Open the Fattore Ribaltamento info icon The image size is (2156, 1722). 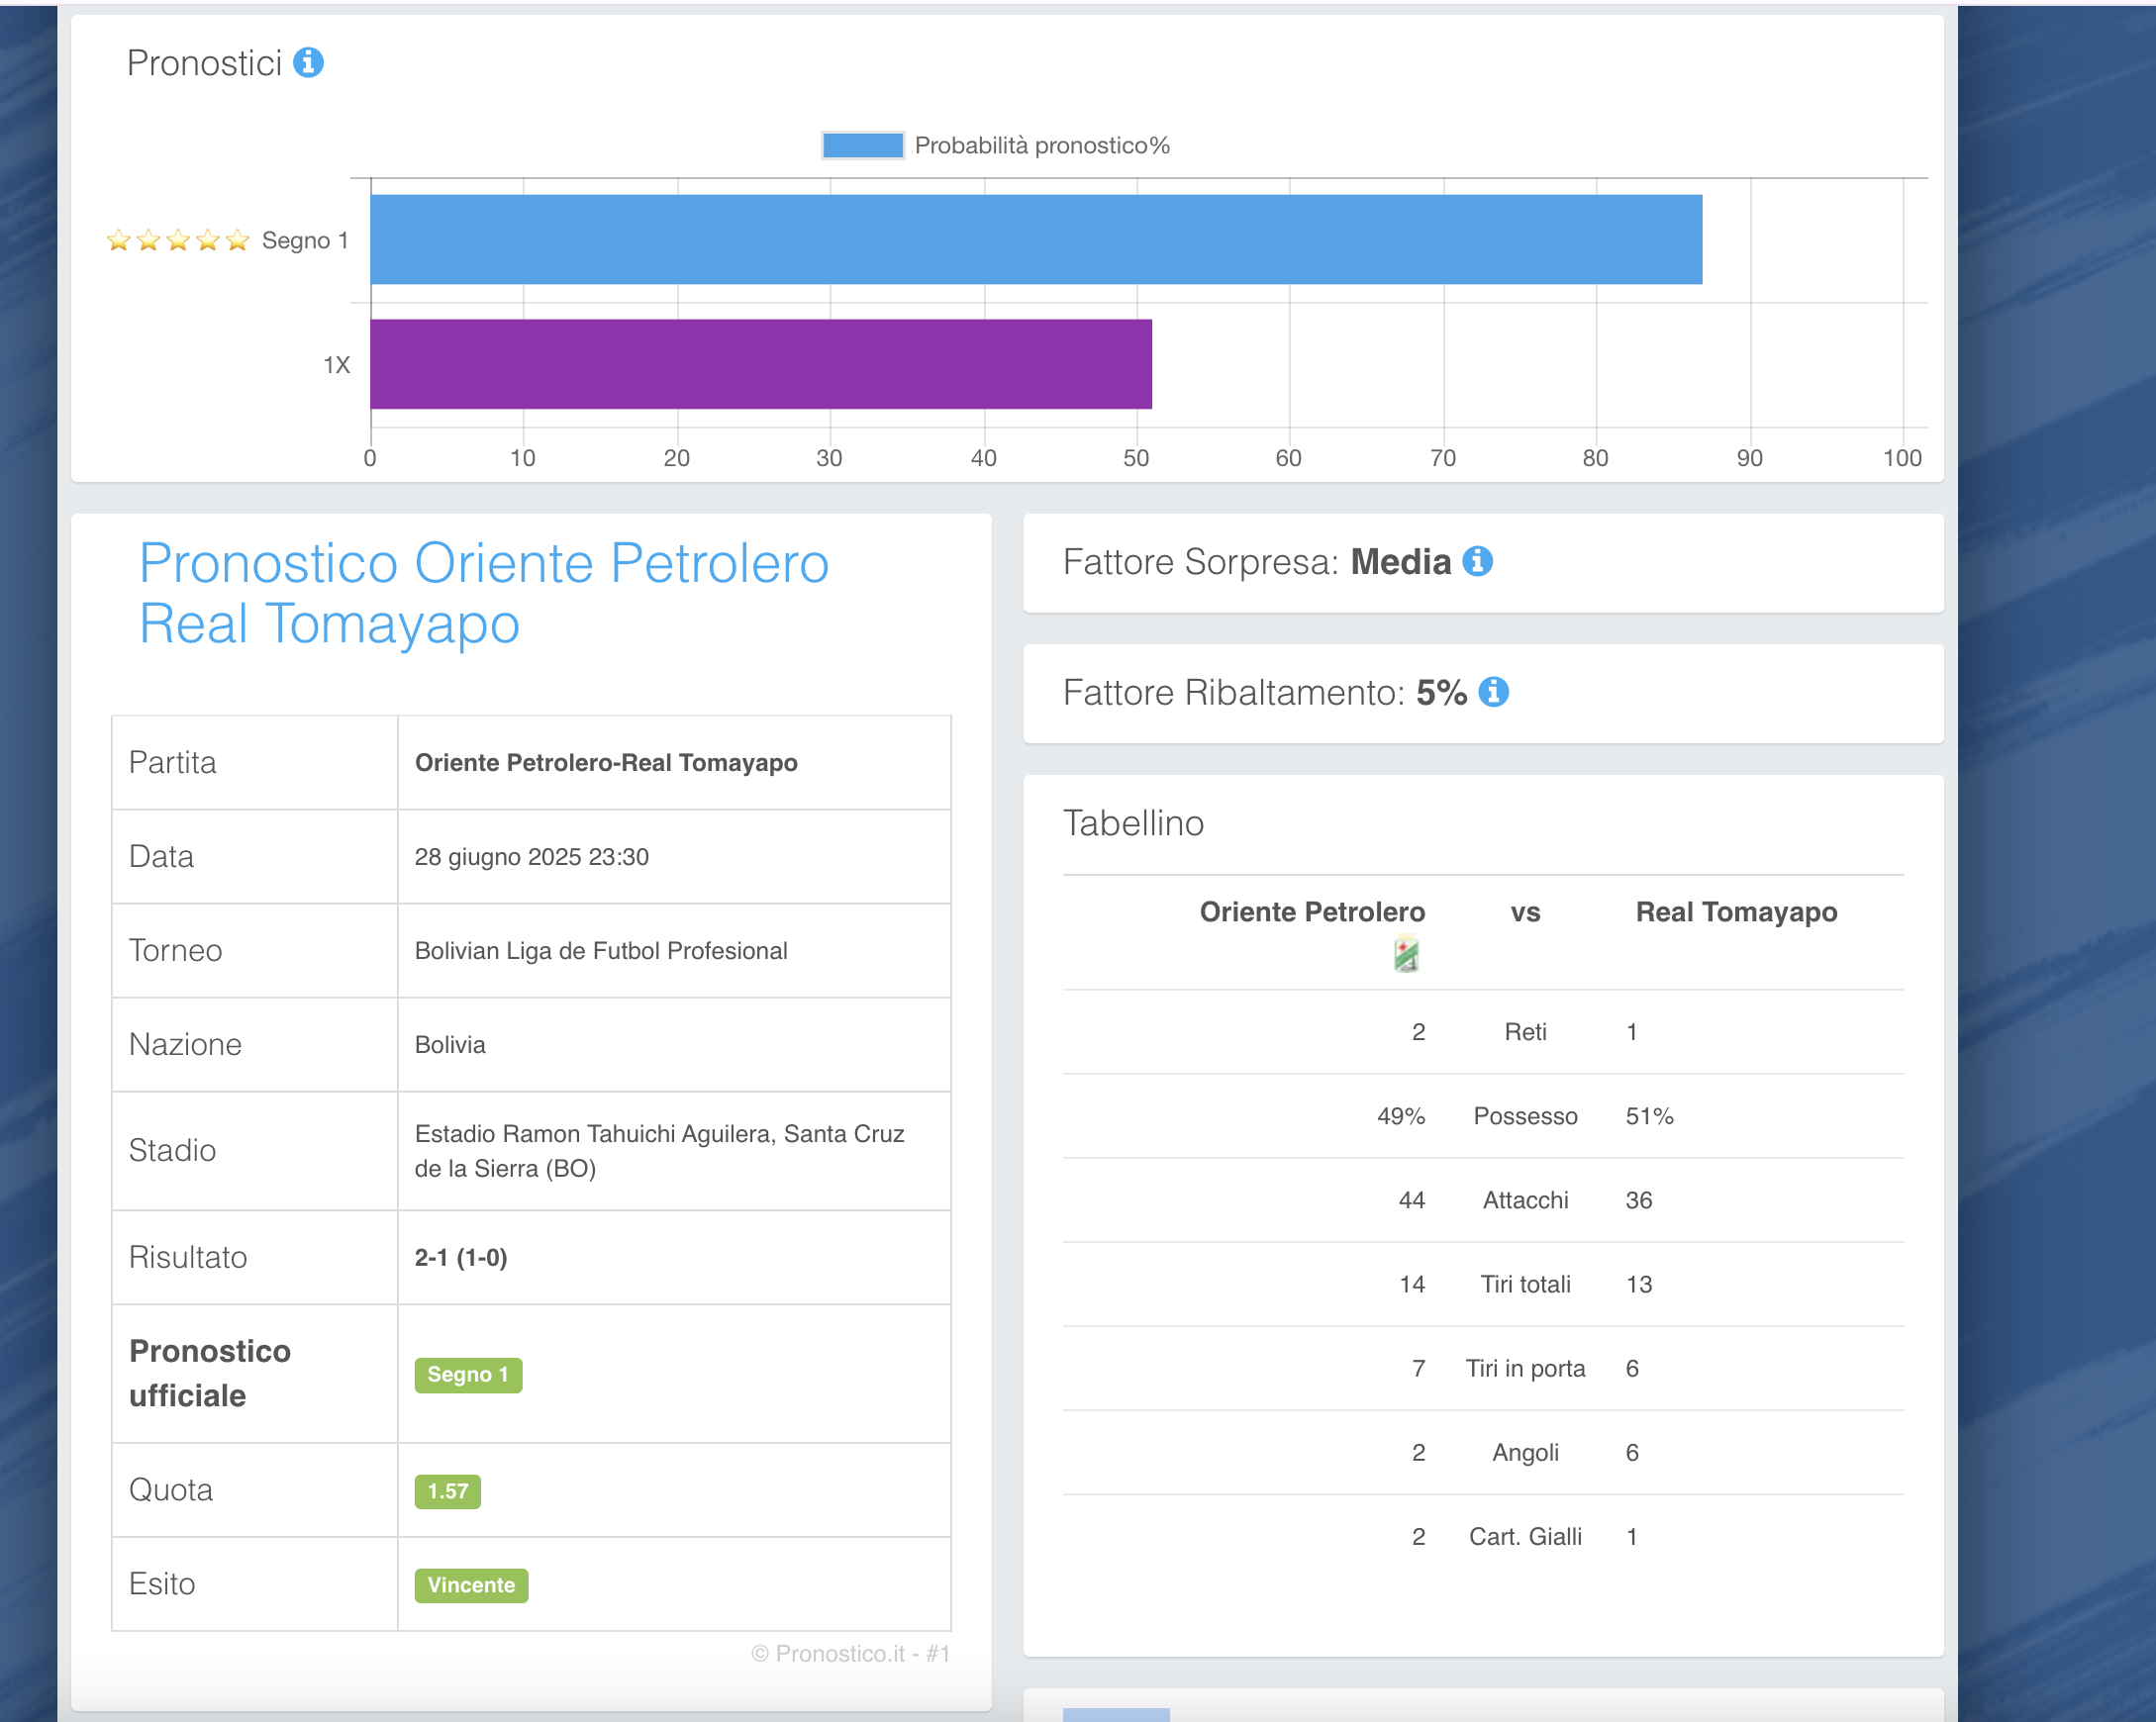point(1493,692)
